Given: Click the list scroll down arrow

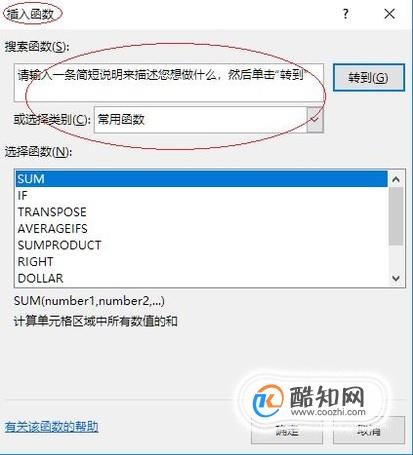Looking at the screenshot, I should tap(396, 278).
